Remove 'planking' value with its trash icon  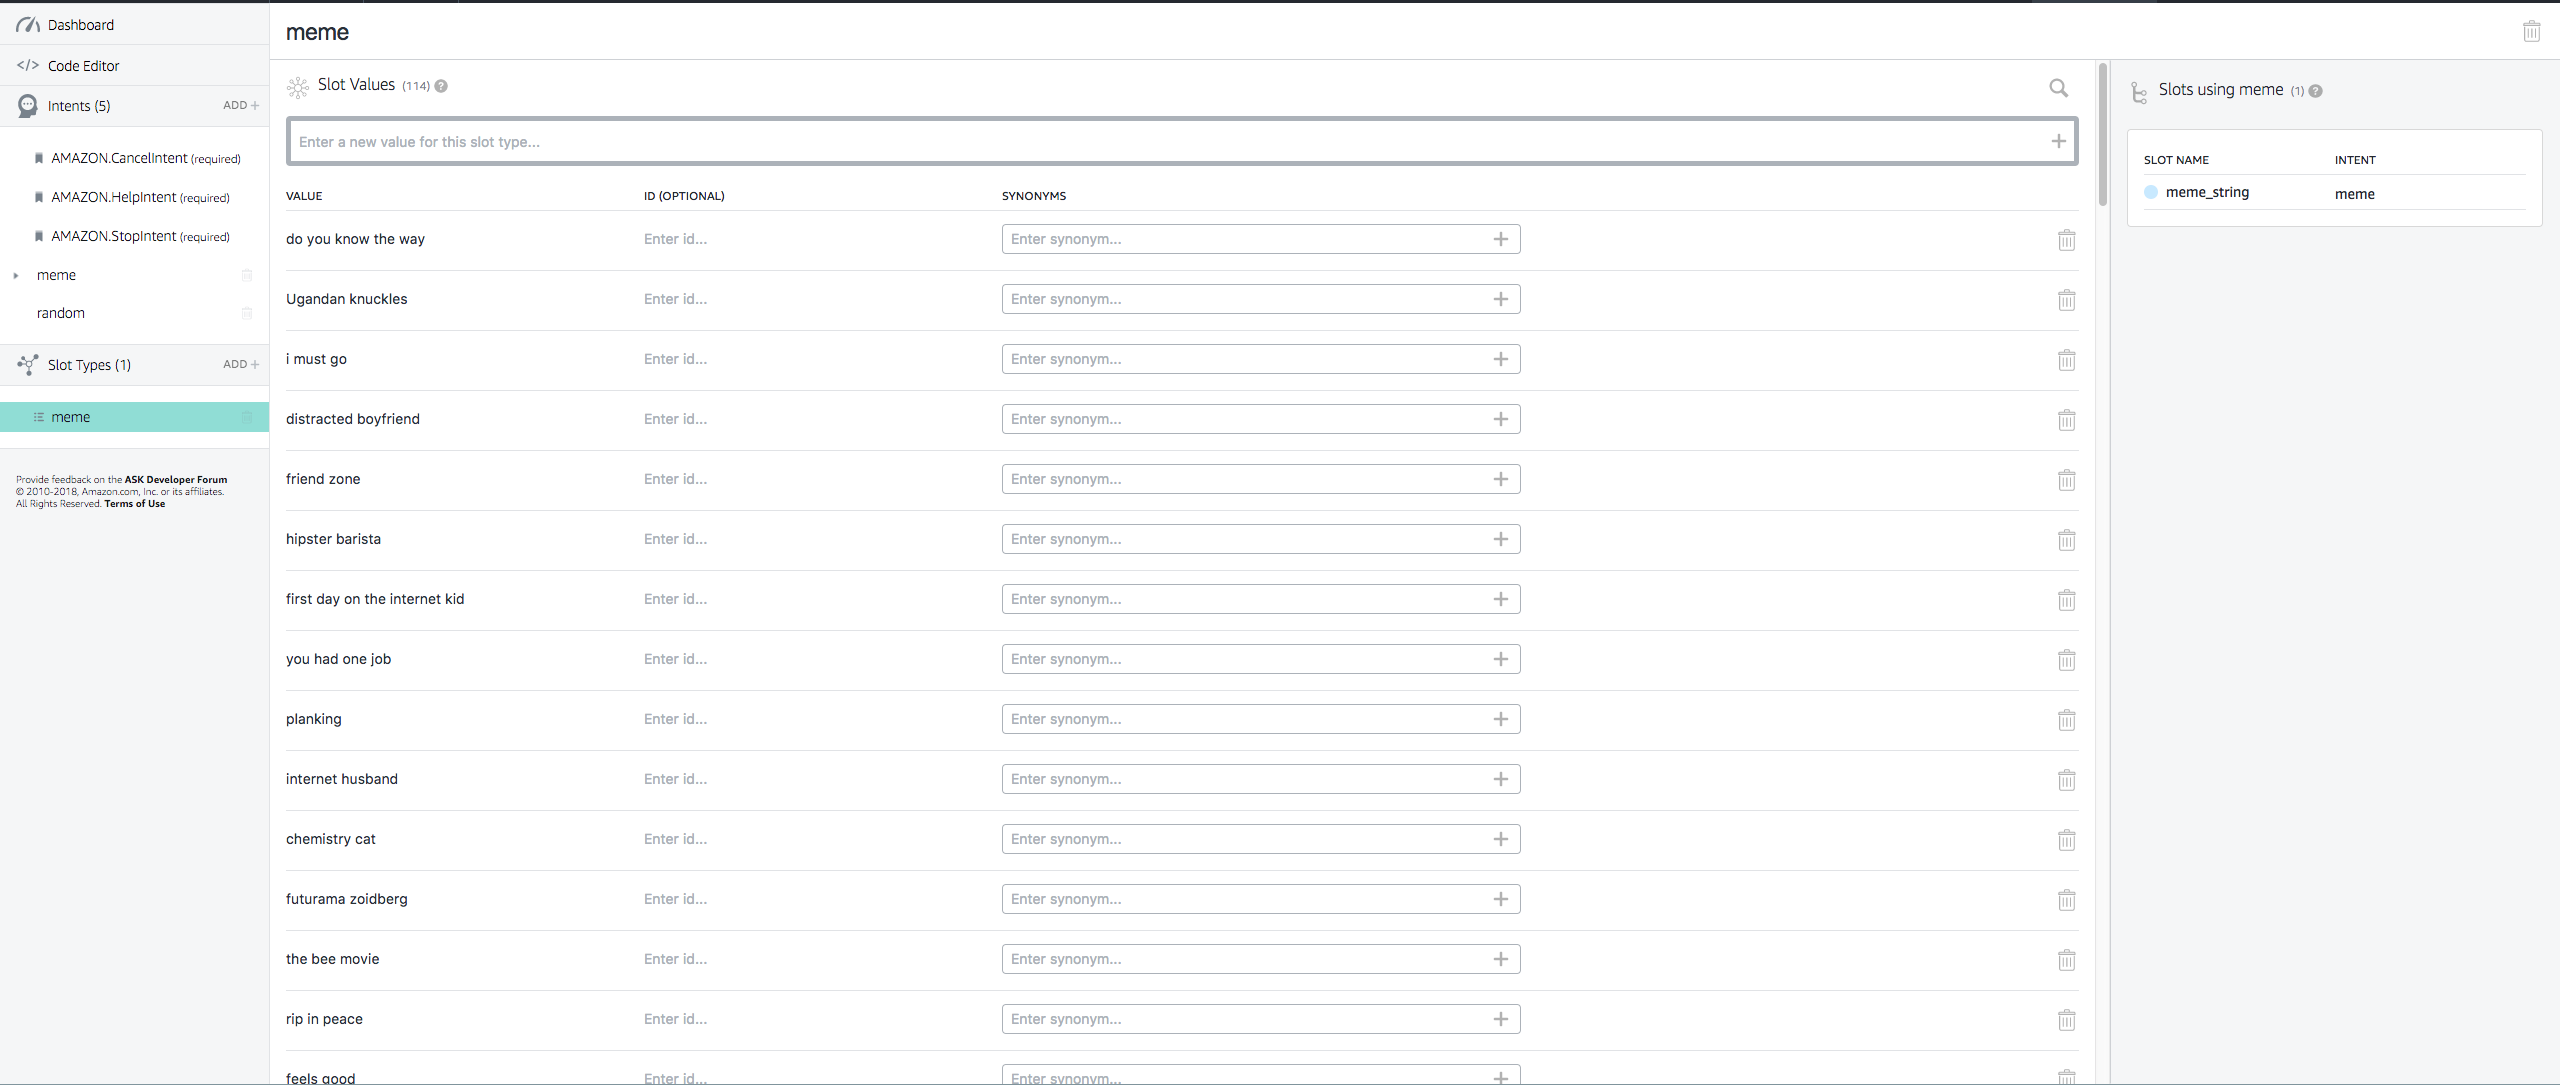pyautogui.click(x=2066, y=720)
